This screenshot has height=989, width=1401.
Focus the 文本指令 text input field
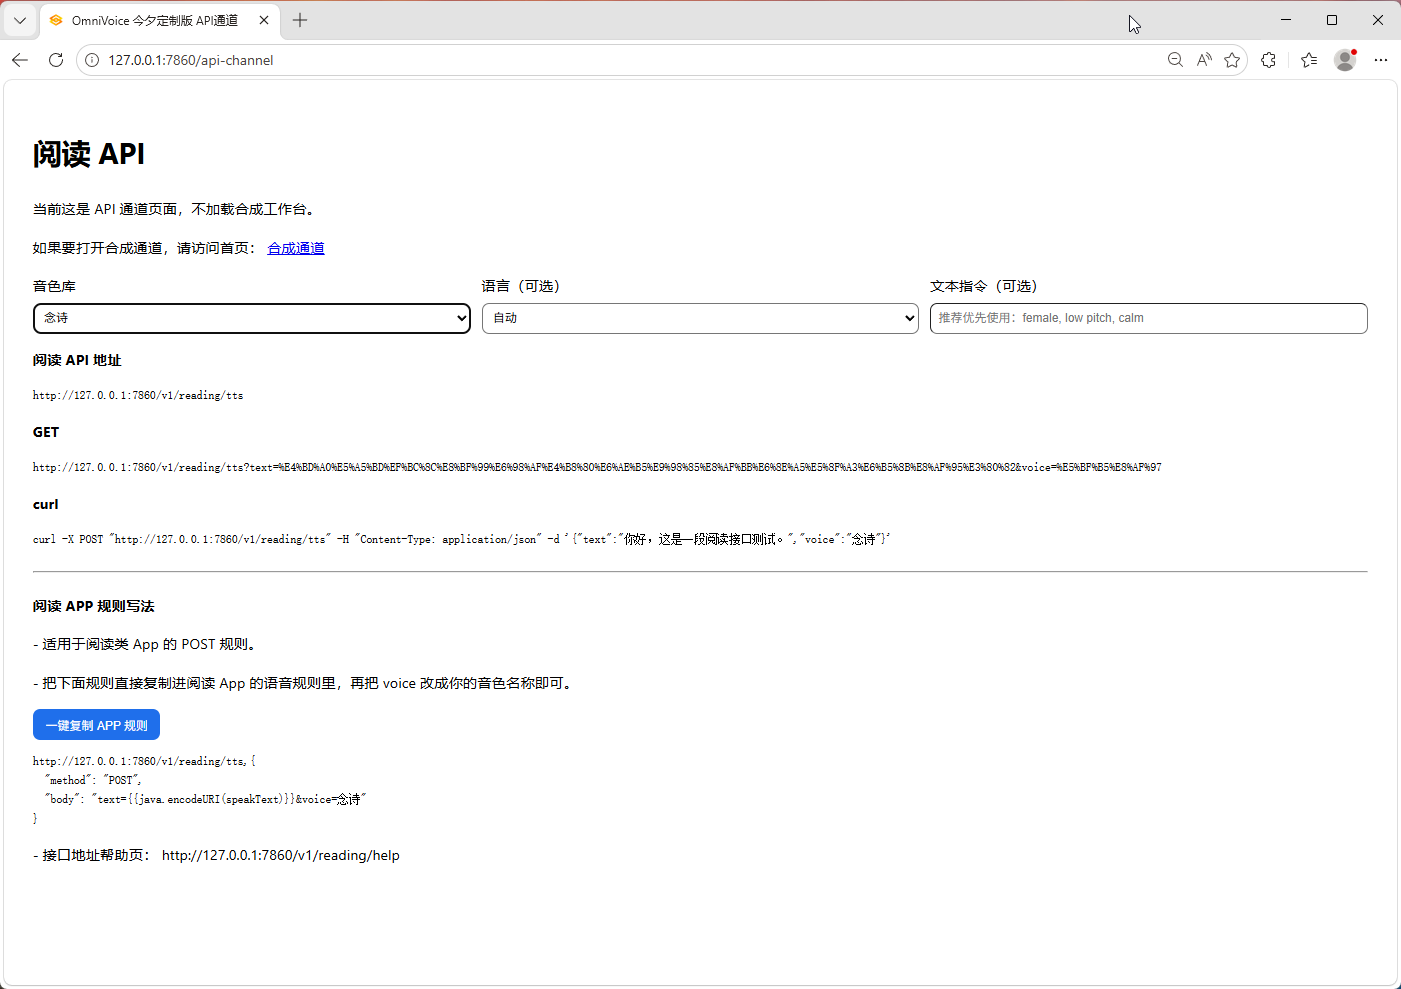(x=1148, y=318)
